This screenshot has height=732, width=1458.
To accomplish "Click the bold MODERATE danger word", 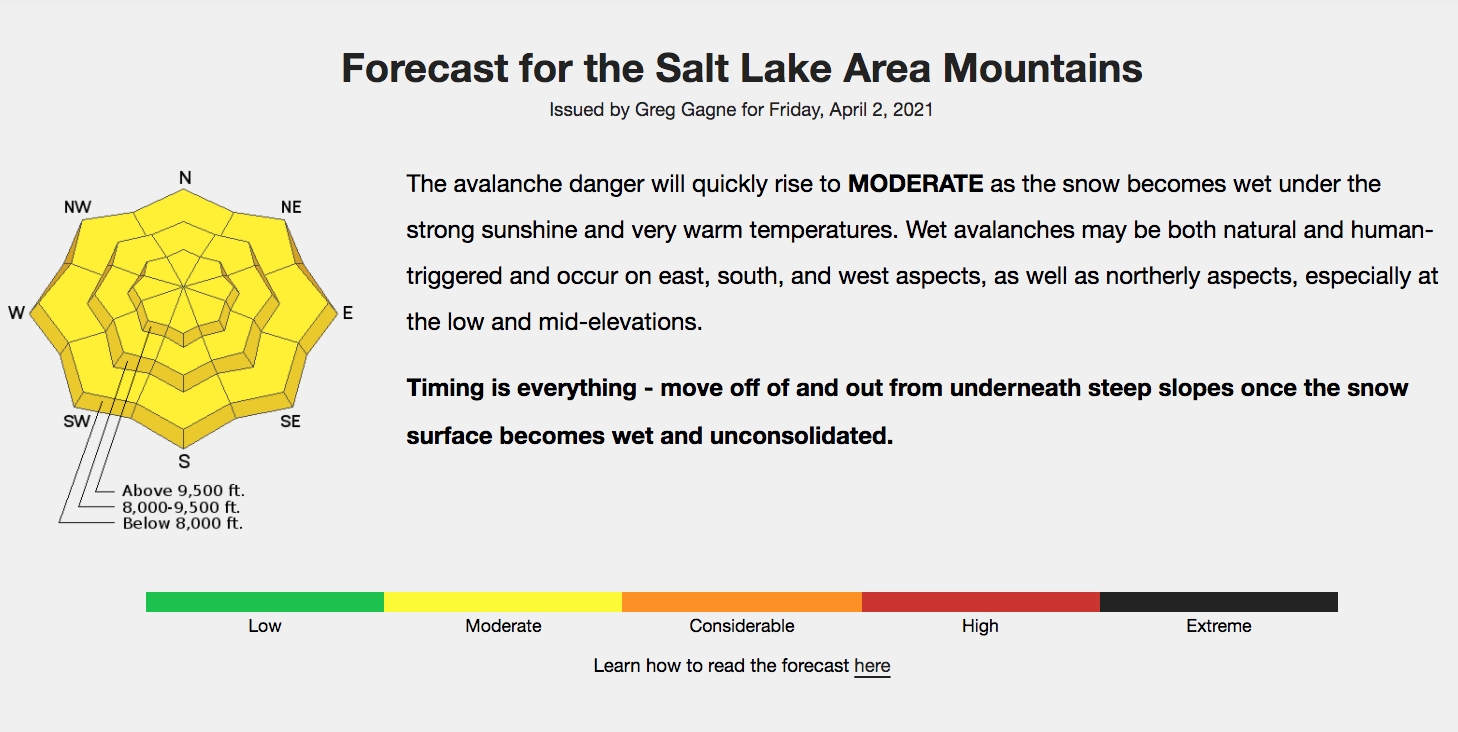I will (916, 184).
